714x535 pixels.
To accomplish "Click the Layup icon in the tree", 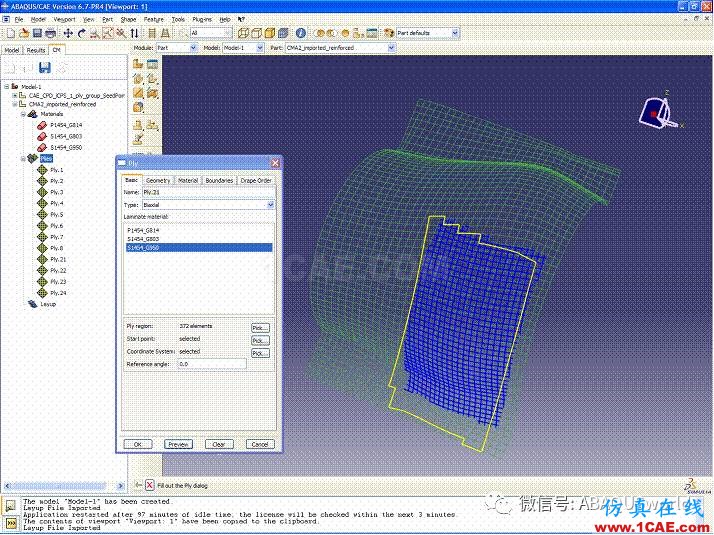I will (x=32, y=304).
